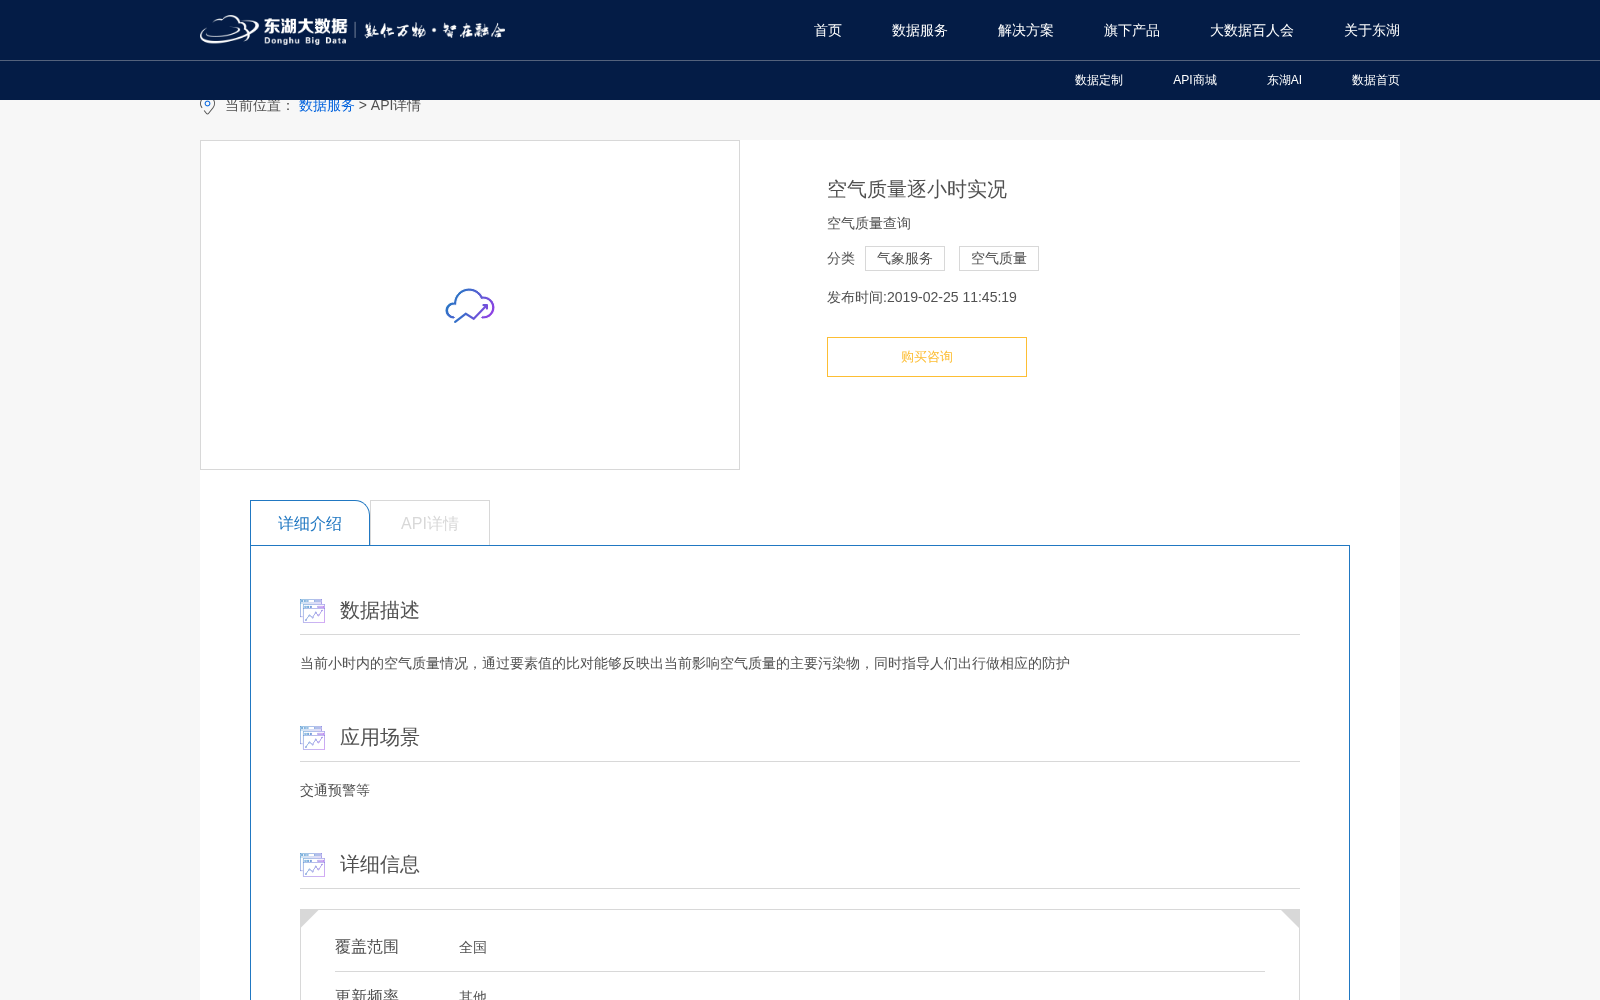
Task: Go to 东湖AI in the sub navigation
Action: pos(1284,80)
